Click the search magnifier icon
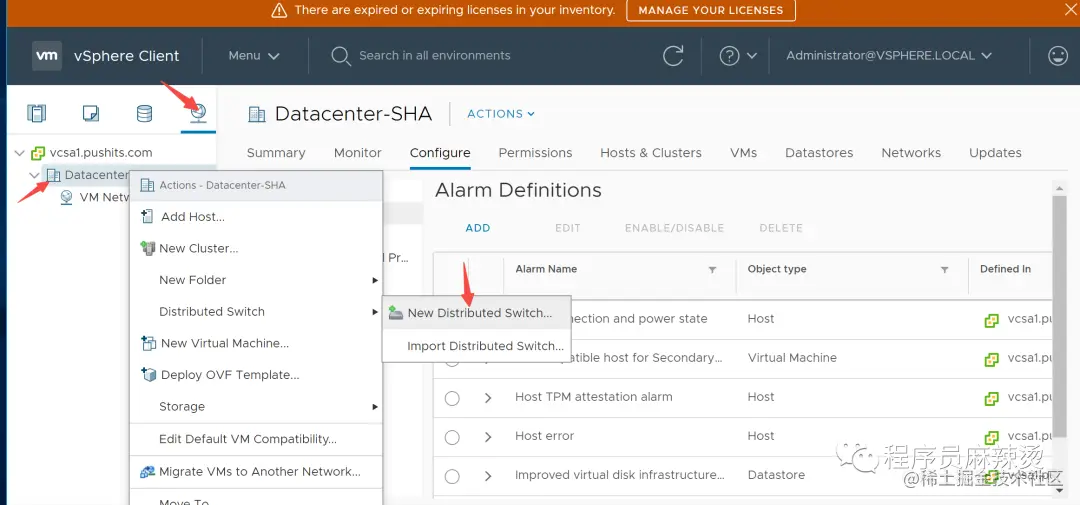 point(341,56)
